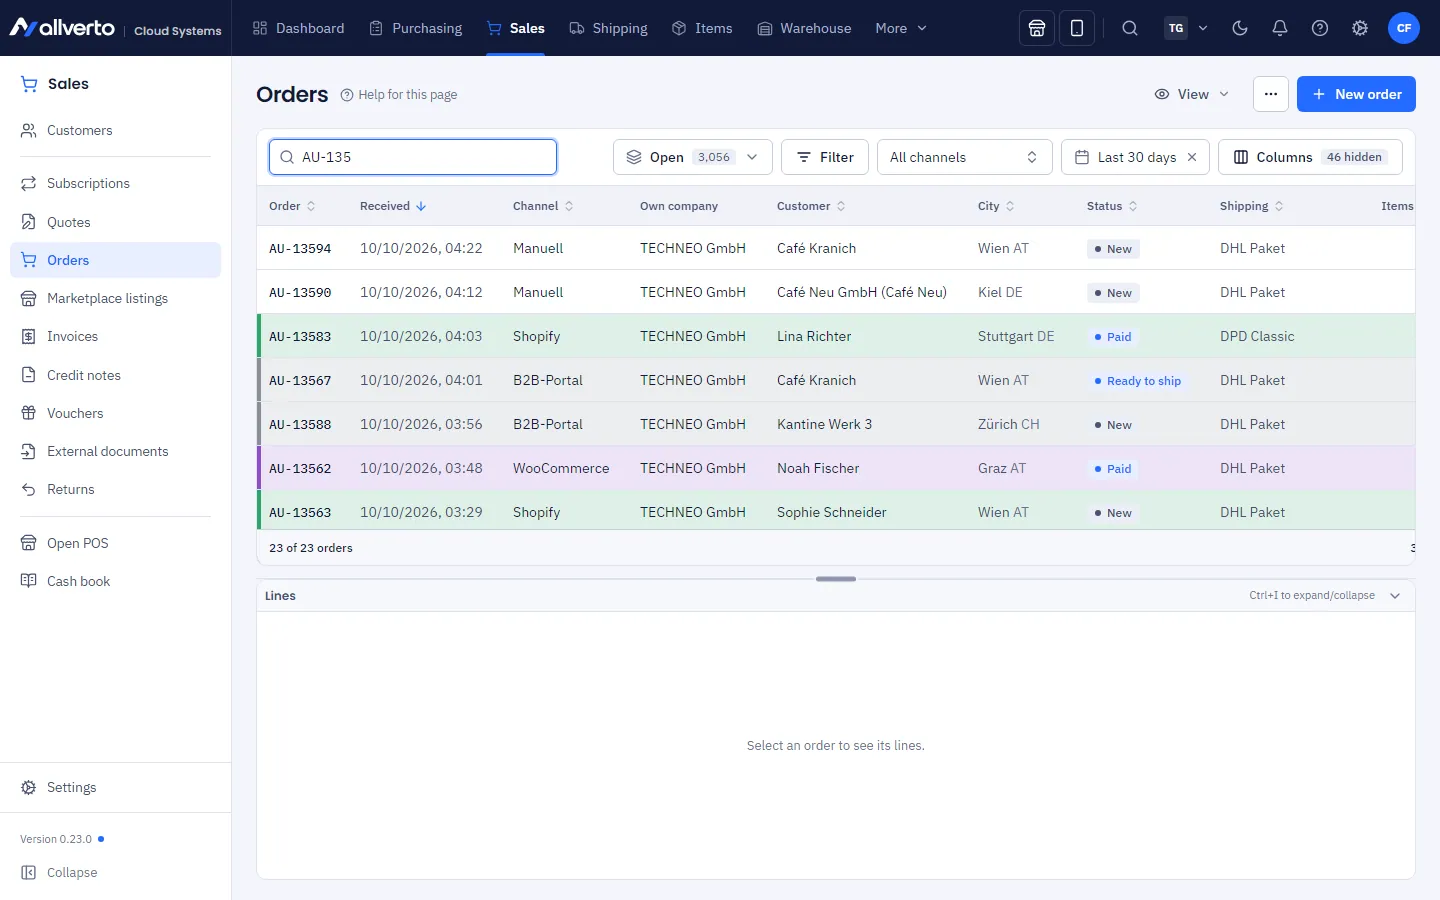Image resolution: width=1440 pixels, height=900 pixels.
Task: Go to Customers in sidebar
Action: (115, 130)
